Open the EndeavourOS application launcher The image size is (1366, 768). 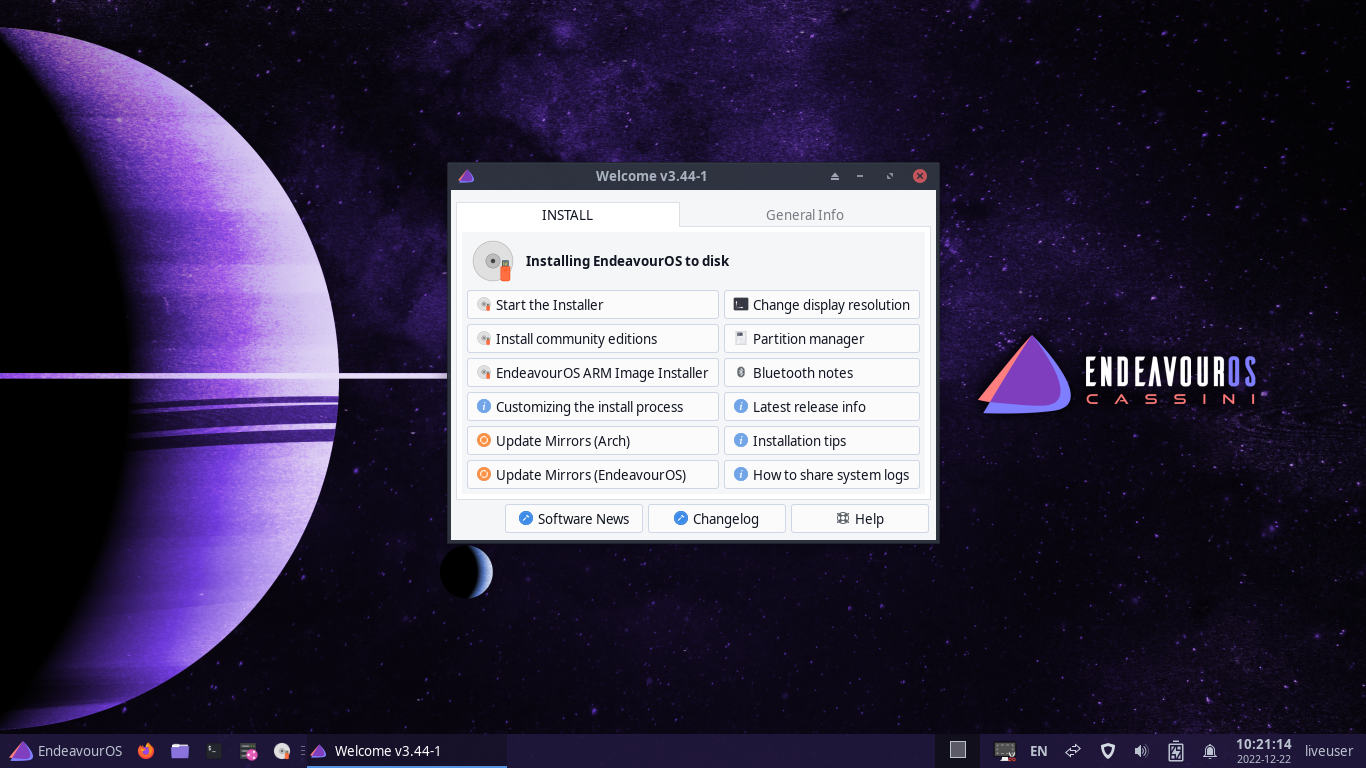tap(66, 751)
